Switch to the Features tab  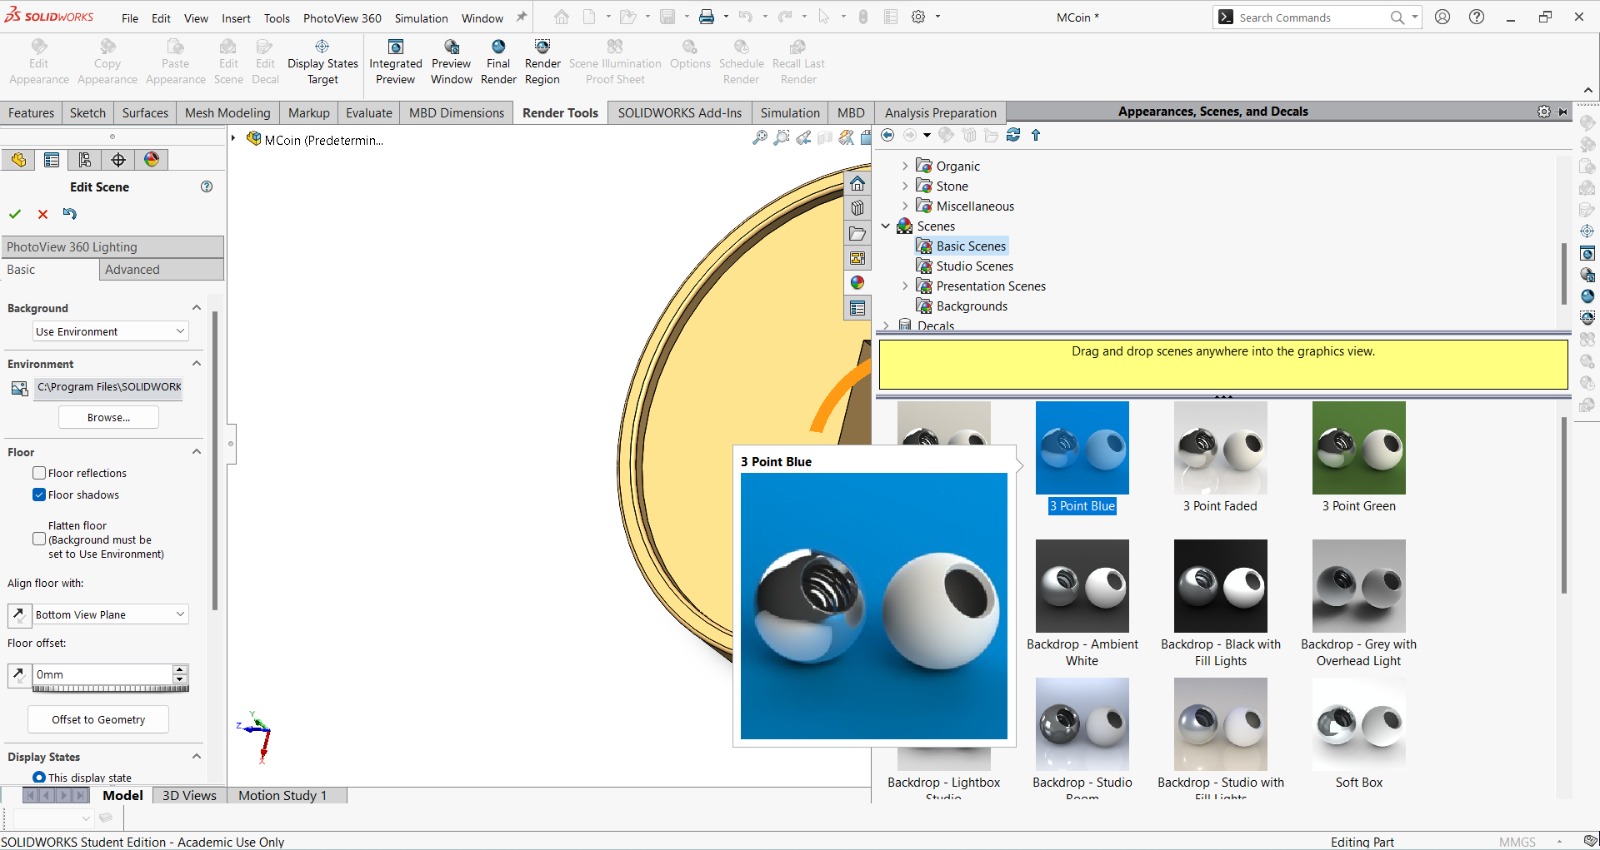pos(31,113)
